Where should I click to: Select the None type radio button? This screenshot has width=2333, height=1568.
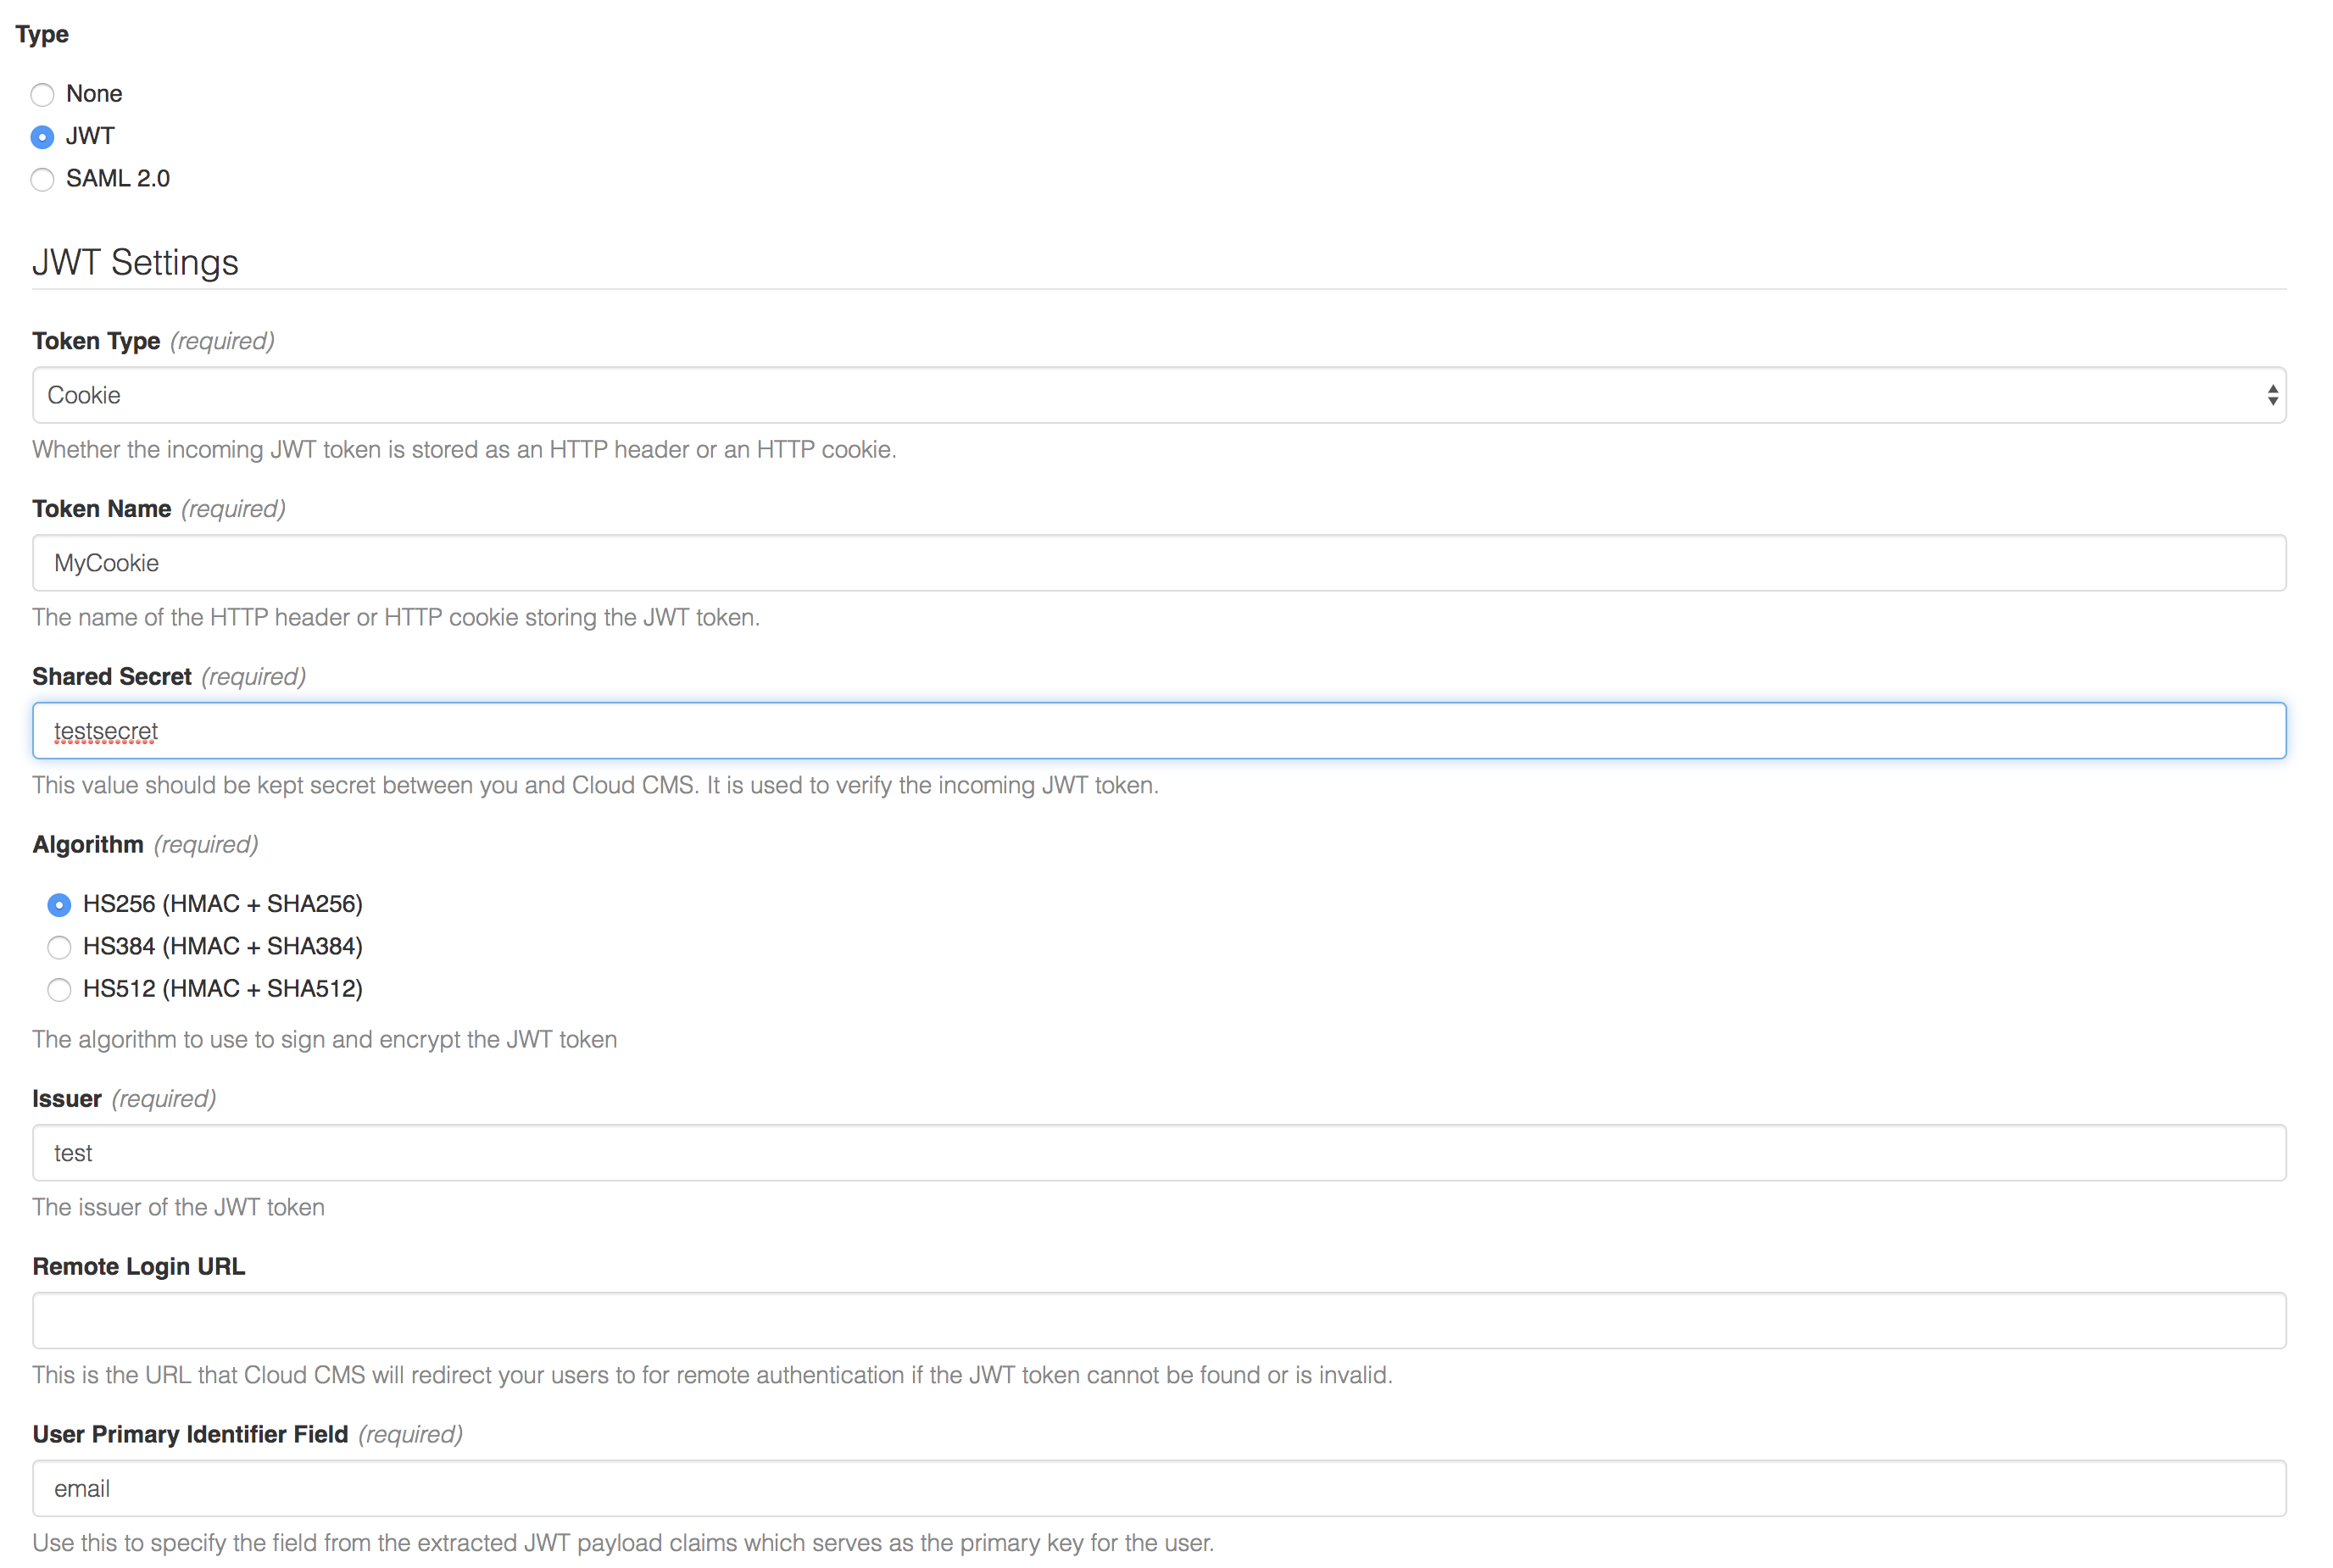(x=42, y=95)
